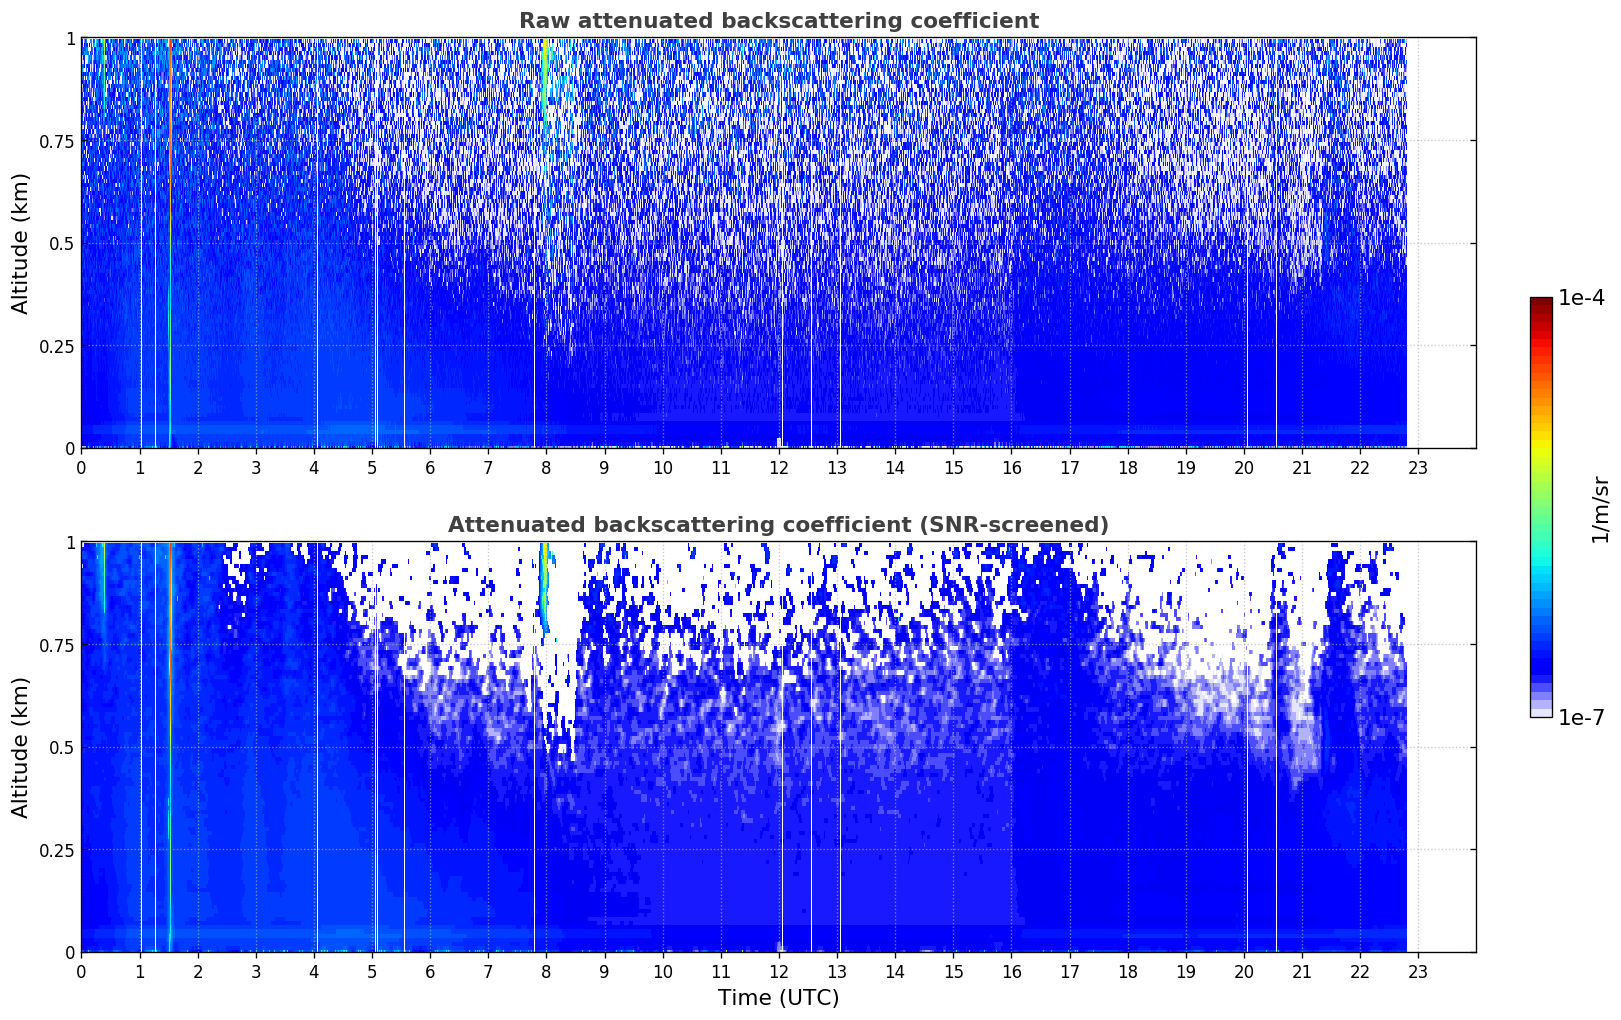The image size is (1621, 1020).
Task: Click the "22" hour tick under the SNR-screened plot
Action: pos(1360,971)
